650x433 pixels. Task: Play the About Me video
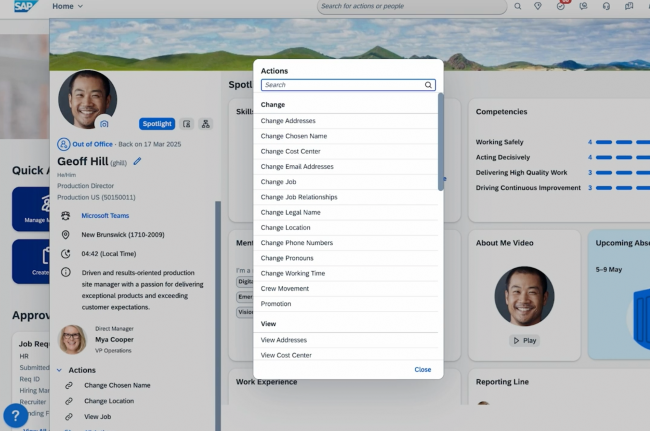(524, 340)
